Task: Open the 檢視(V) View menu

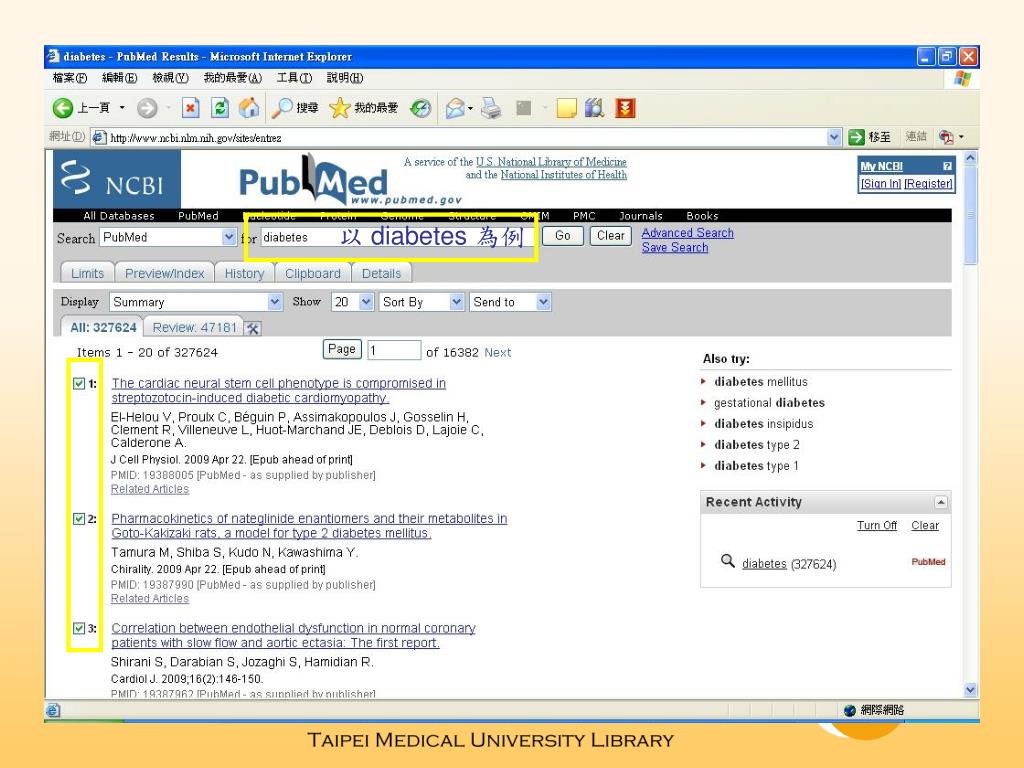Action: 170,78
